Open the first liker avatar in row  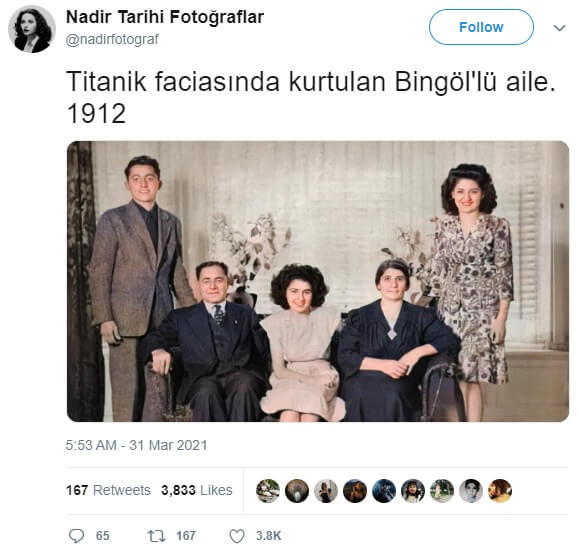268,491
